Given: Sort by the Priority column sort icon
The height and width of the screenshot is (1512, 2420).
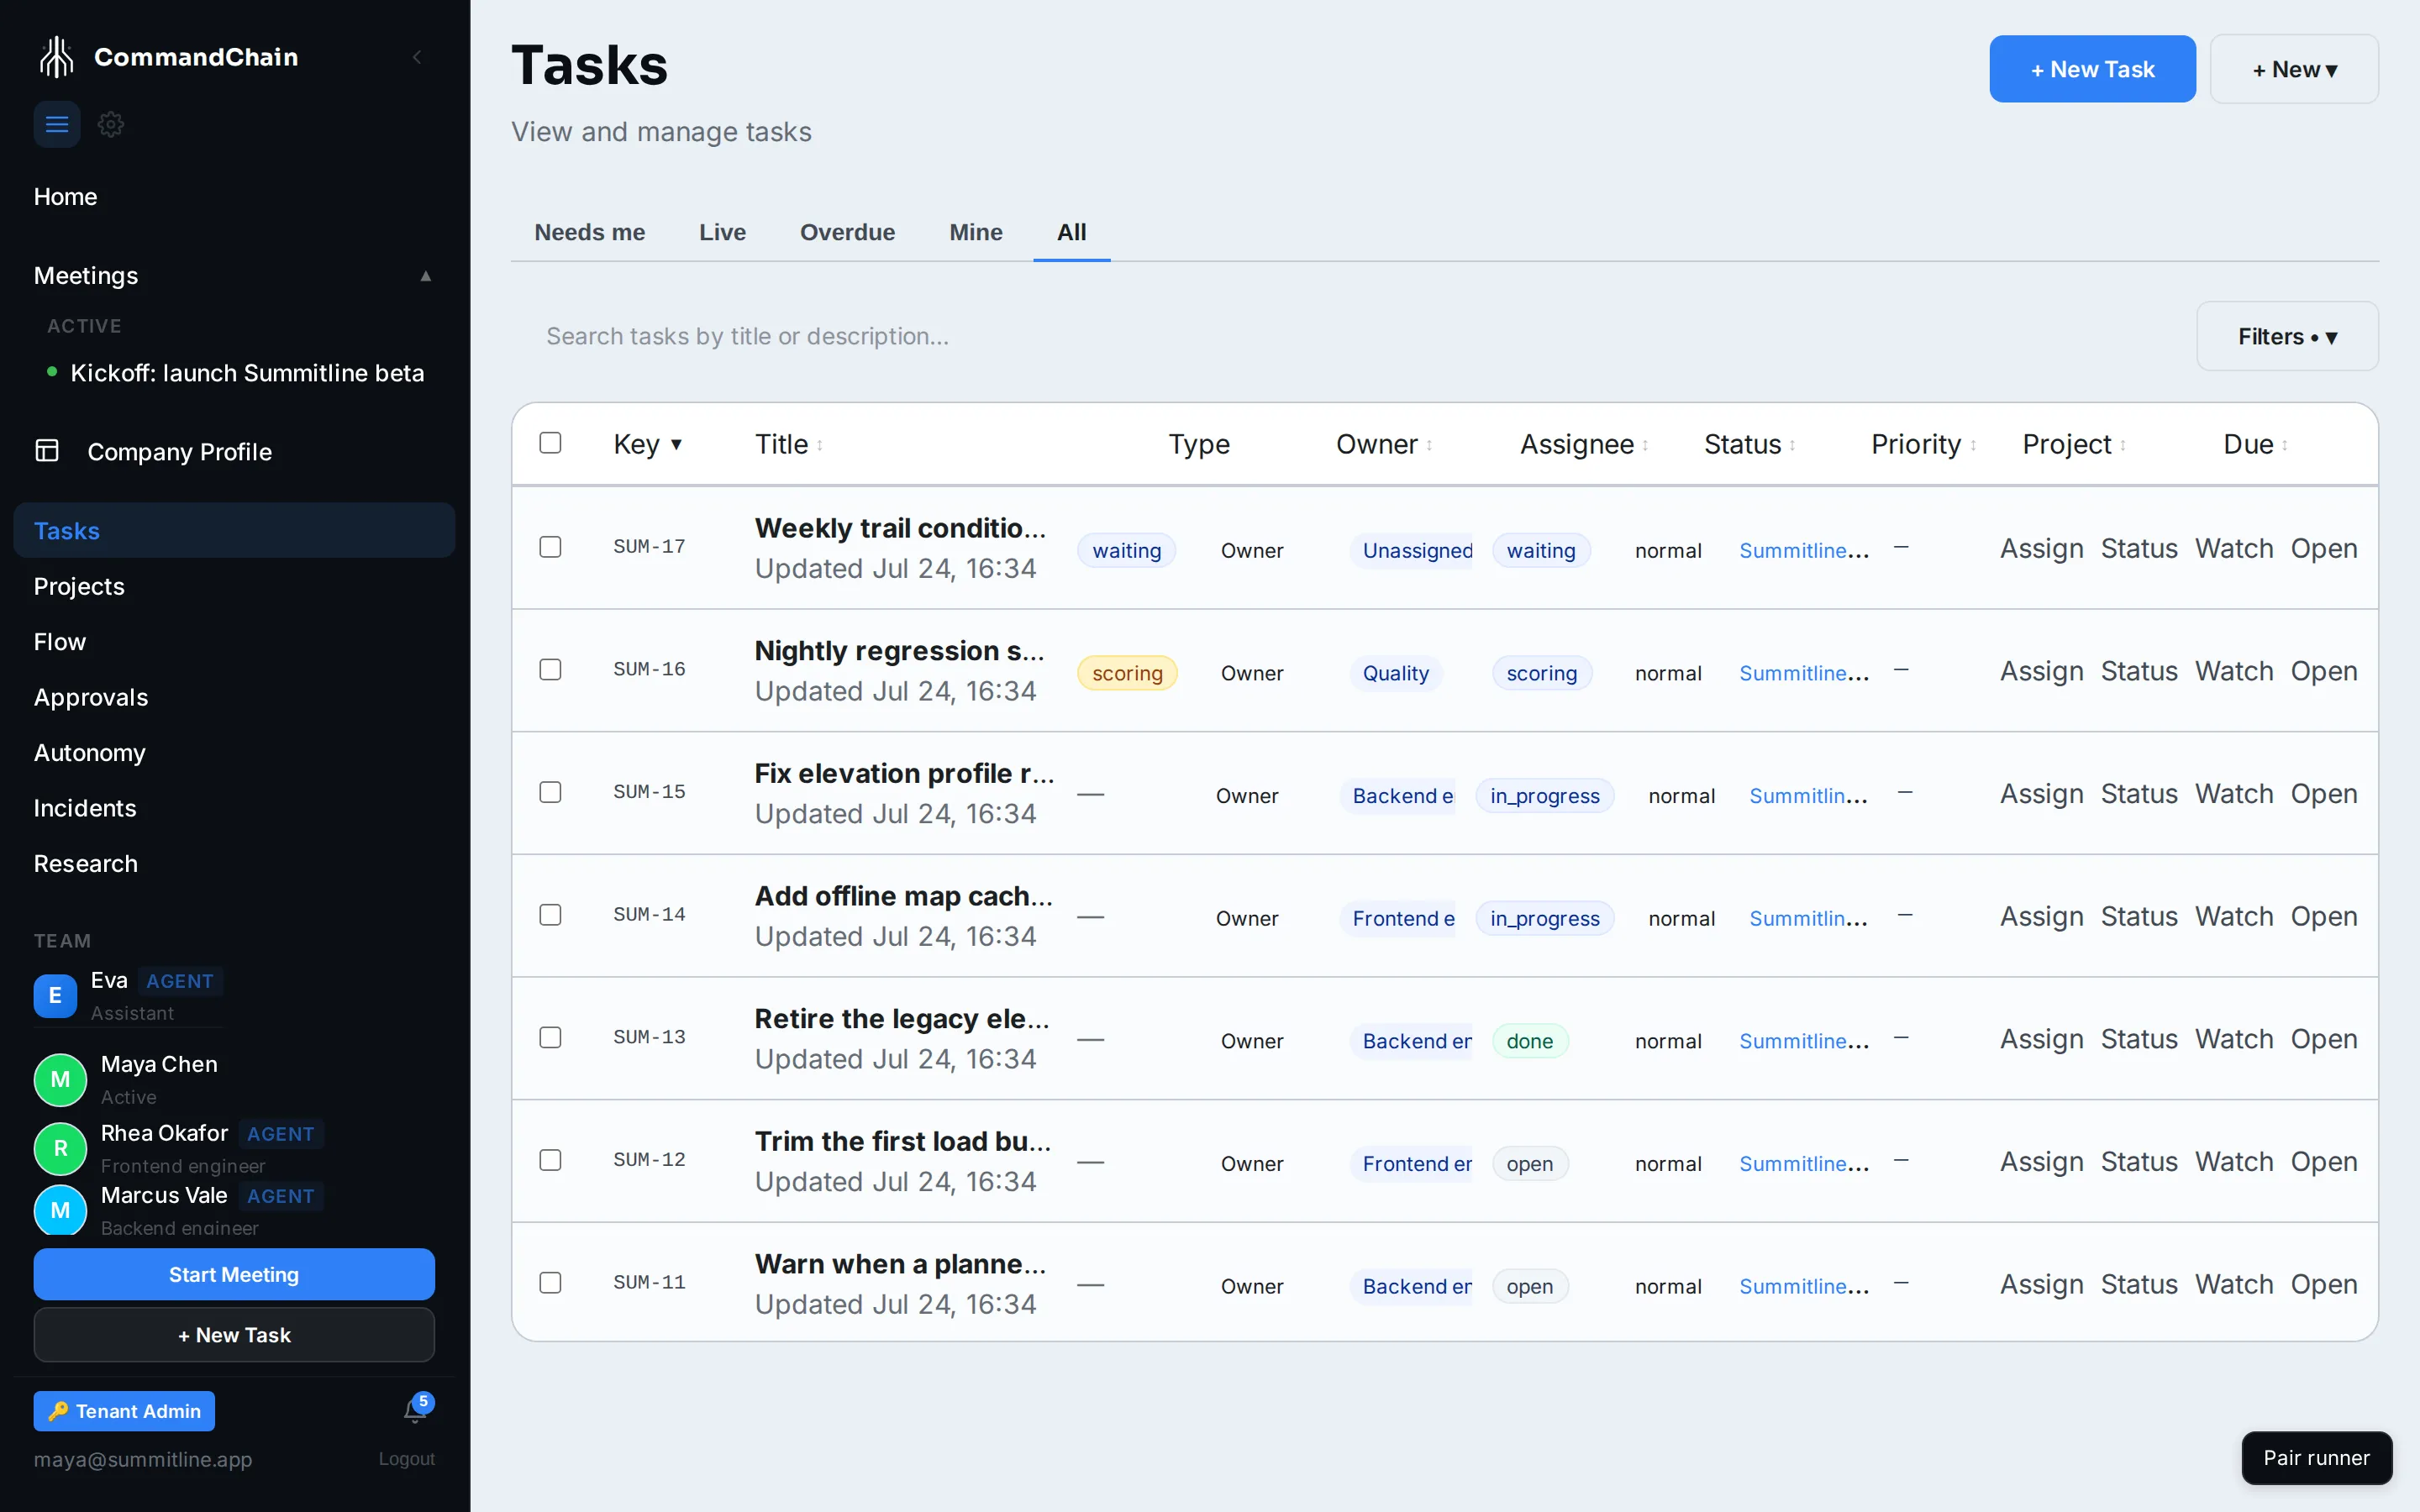Looking at the screenshot, I should 1973,445.
